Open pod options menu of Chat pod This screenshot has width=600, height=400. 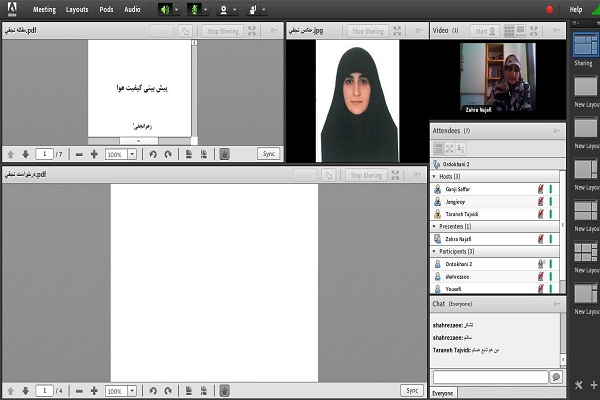point(556,304)
